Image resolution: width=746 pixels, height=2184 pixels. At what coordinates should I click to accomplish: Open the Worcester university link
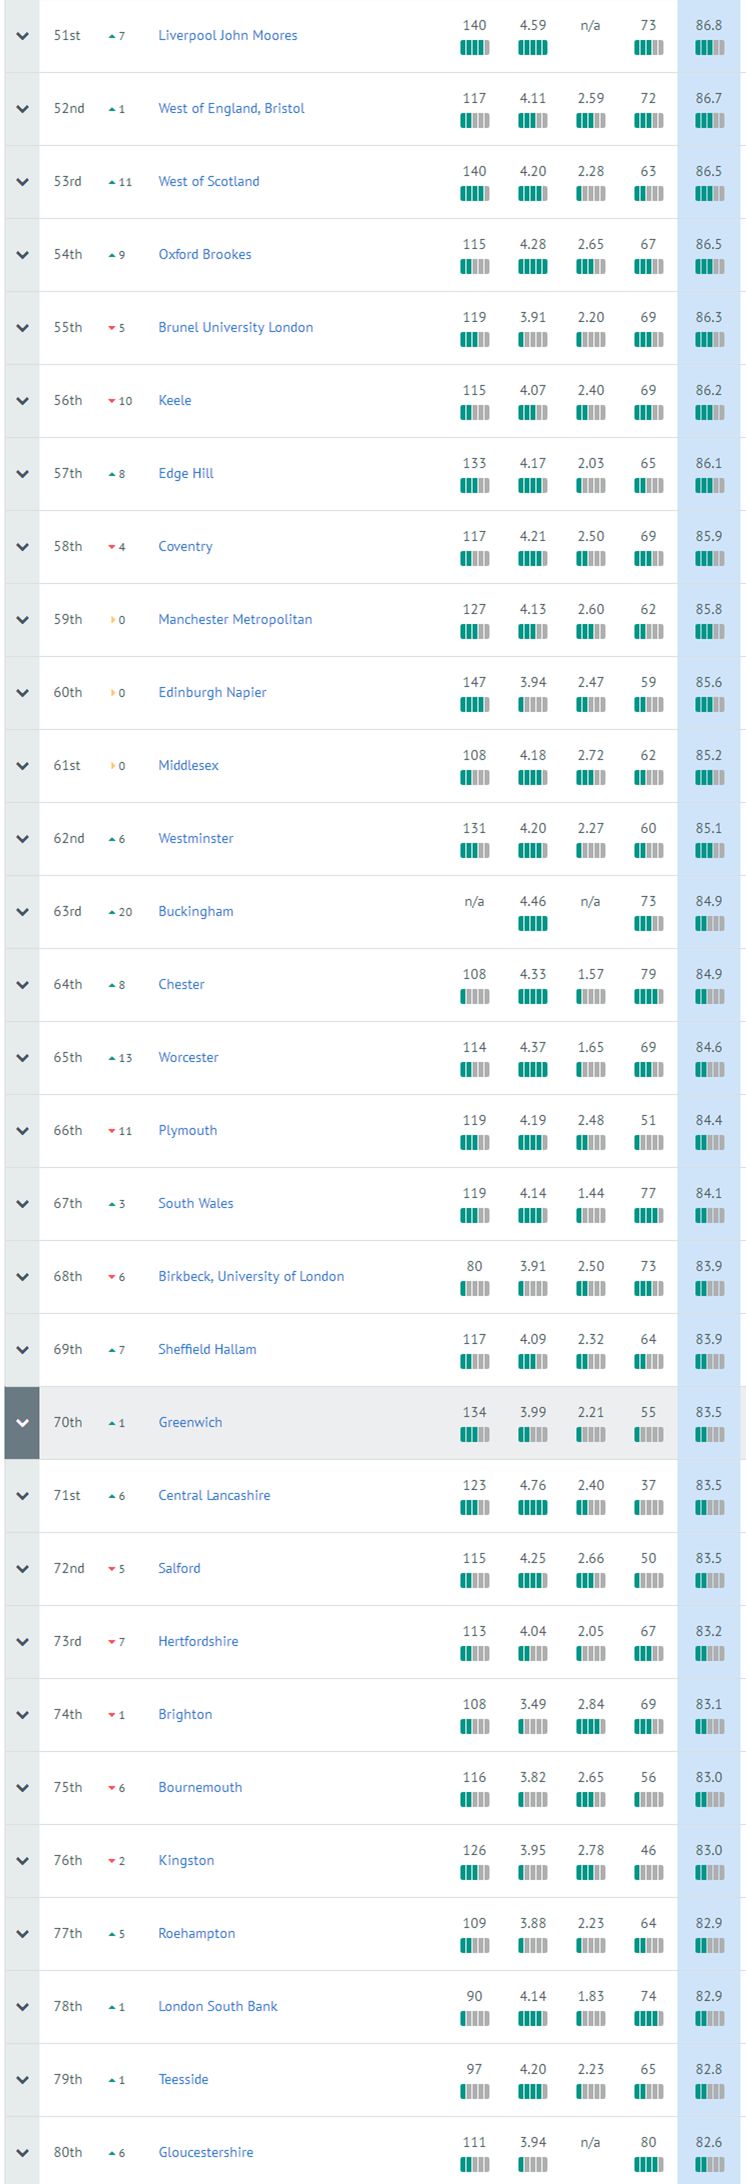(188, 1057)
